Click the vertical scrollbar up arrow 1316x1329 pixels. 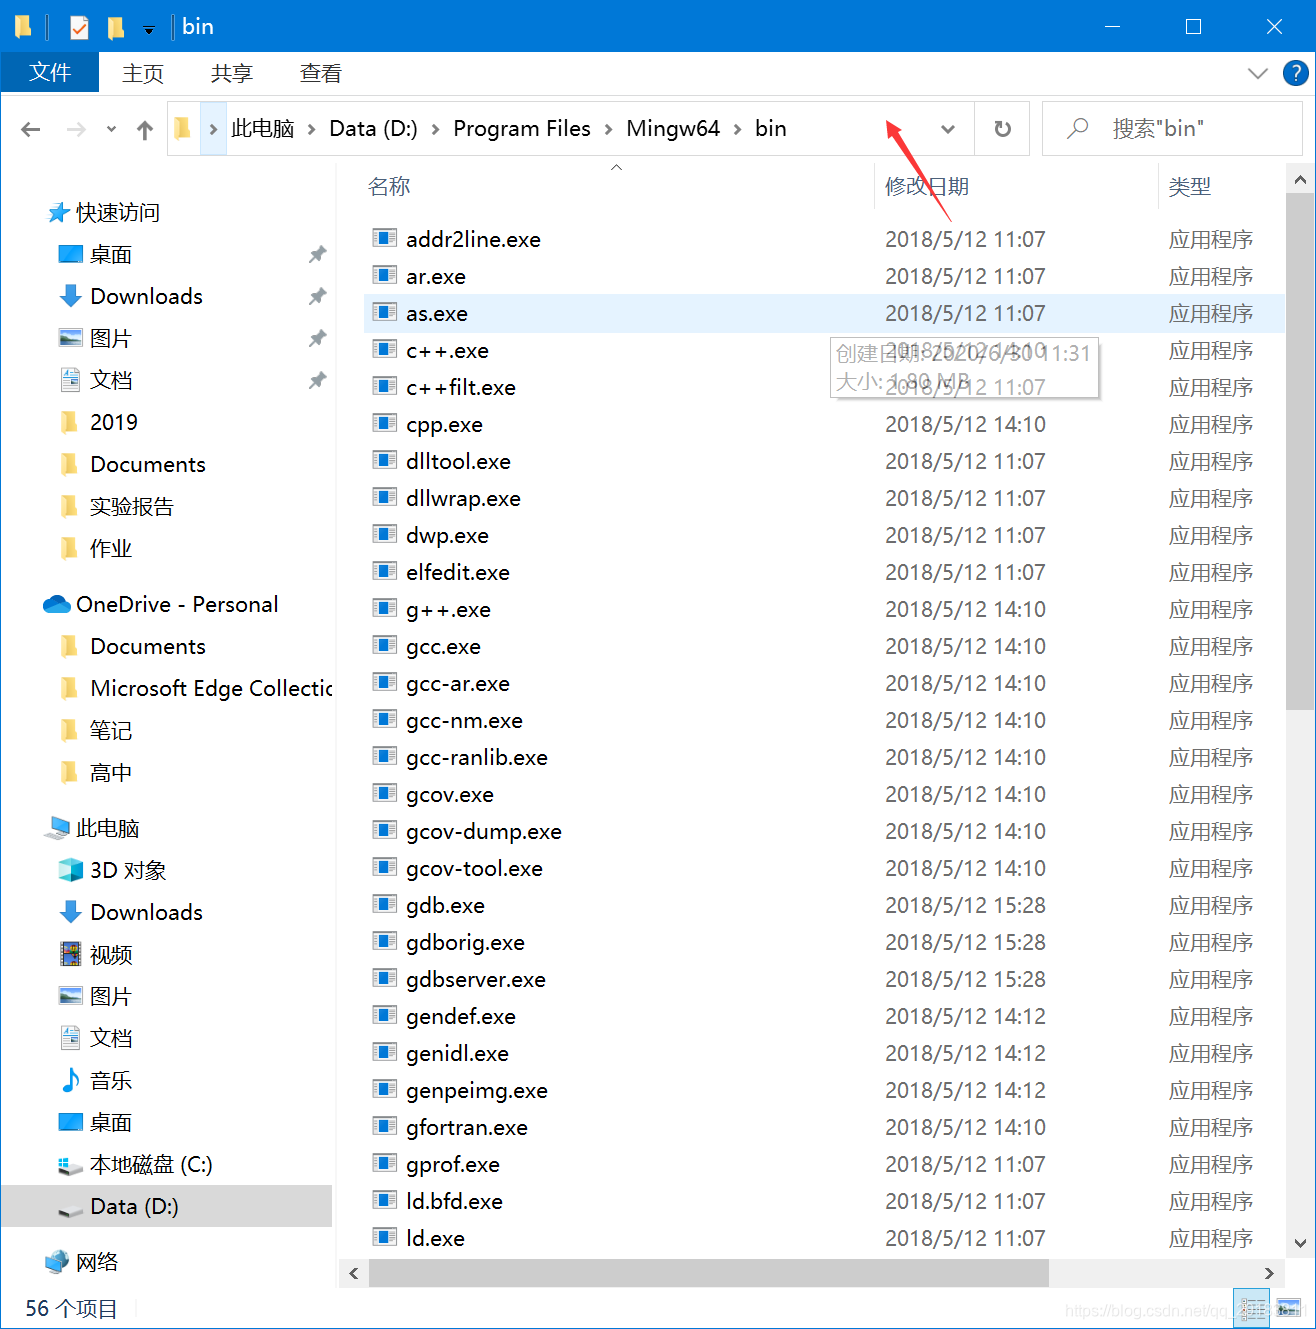pos(1300,180)
